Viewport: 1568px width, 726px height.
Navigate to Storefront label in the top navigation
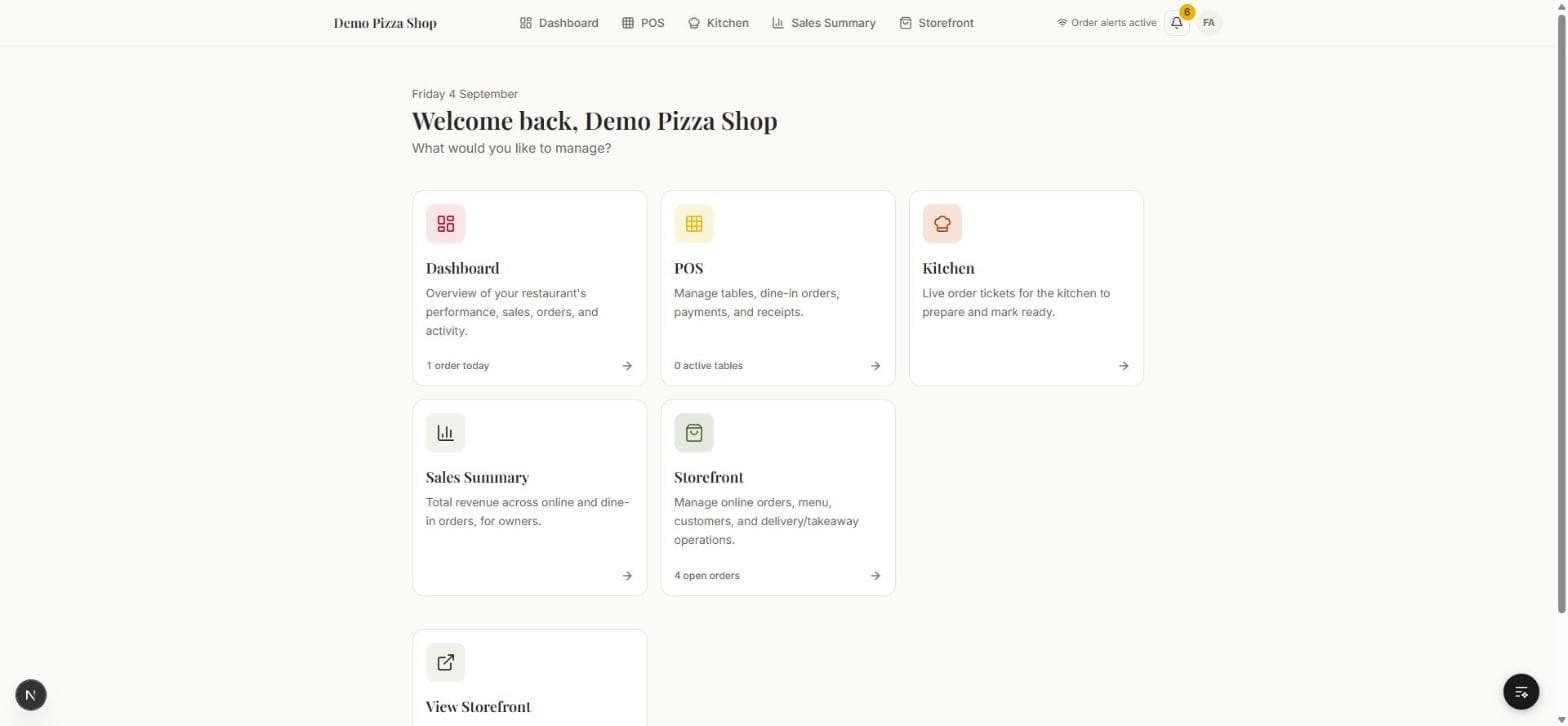(946, 23)
